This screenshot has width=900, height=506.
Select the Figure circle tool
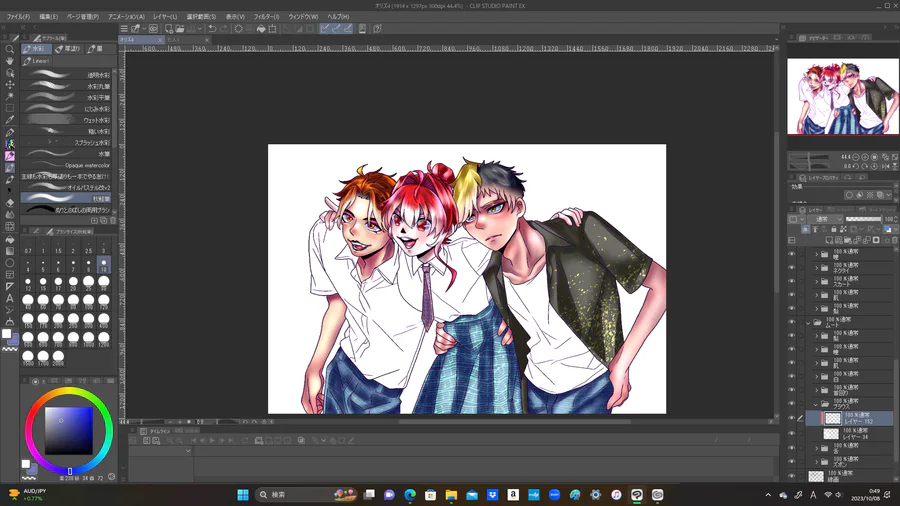pos(10,263)
